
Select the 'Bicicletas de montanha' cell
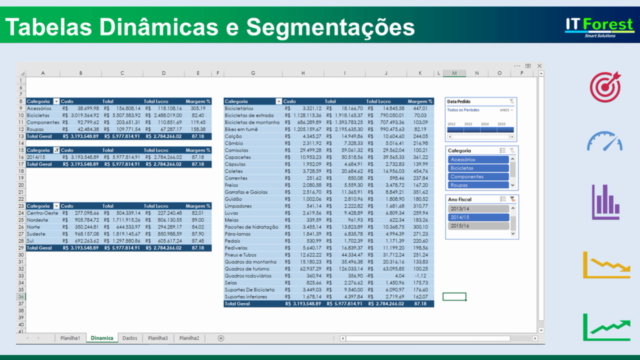tap(253, 122)
